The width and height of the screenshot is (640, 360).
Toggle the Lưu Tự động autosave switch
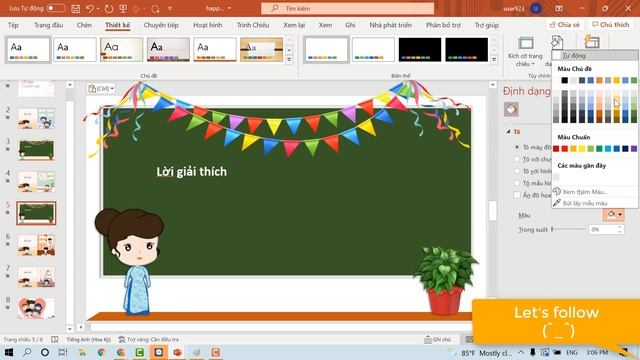point(56,8)
